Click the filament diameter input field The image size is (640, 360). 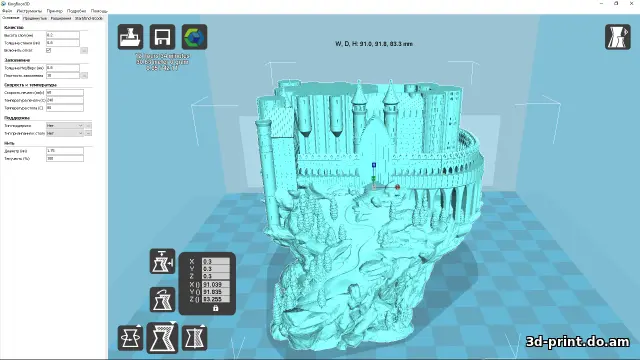tap(65, 151)
